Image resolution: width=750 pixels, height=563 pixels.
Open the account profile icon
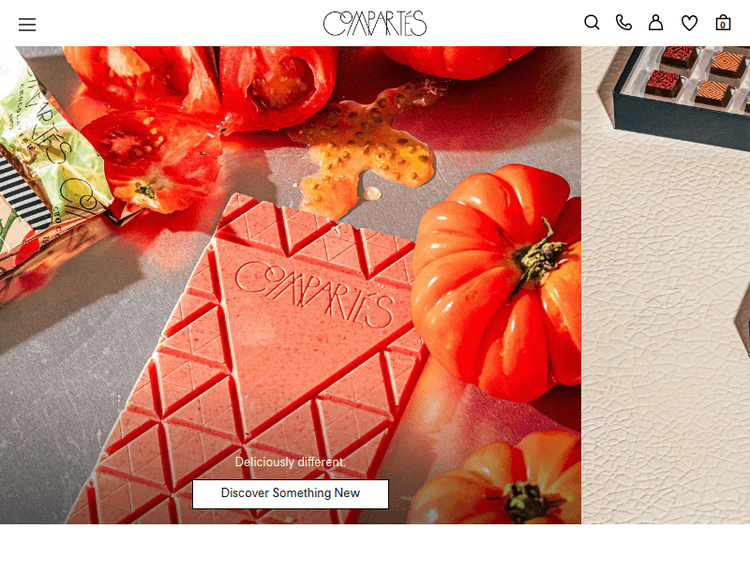pyautogui.click(x=656, y=22)
